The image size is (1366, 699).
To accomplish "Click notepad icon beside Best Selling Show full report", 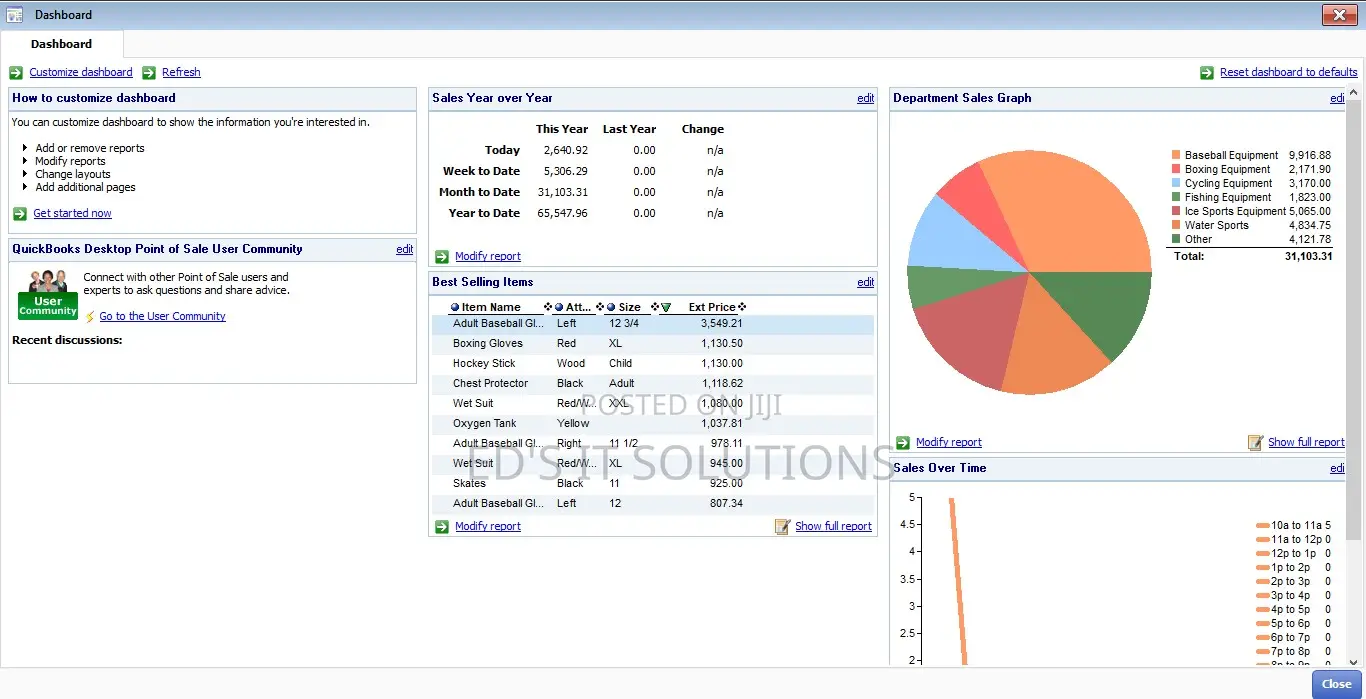I will pos(782,526).
